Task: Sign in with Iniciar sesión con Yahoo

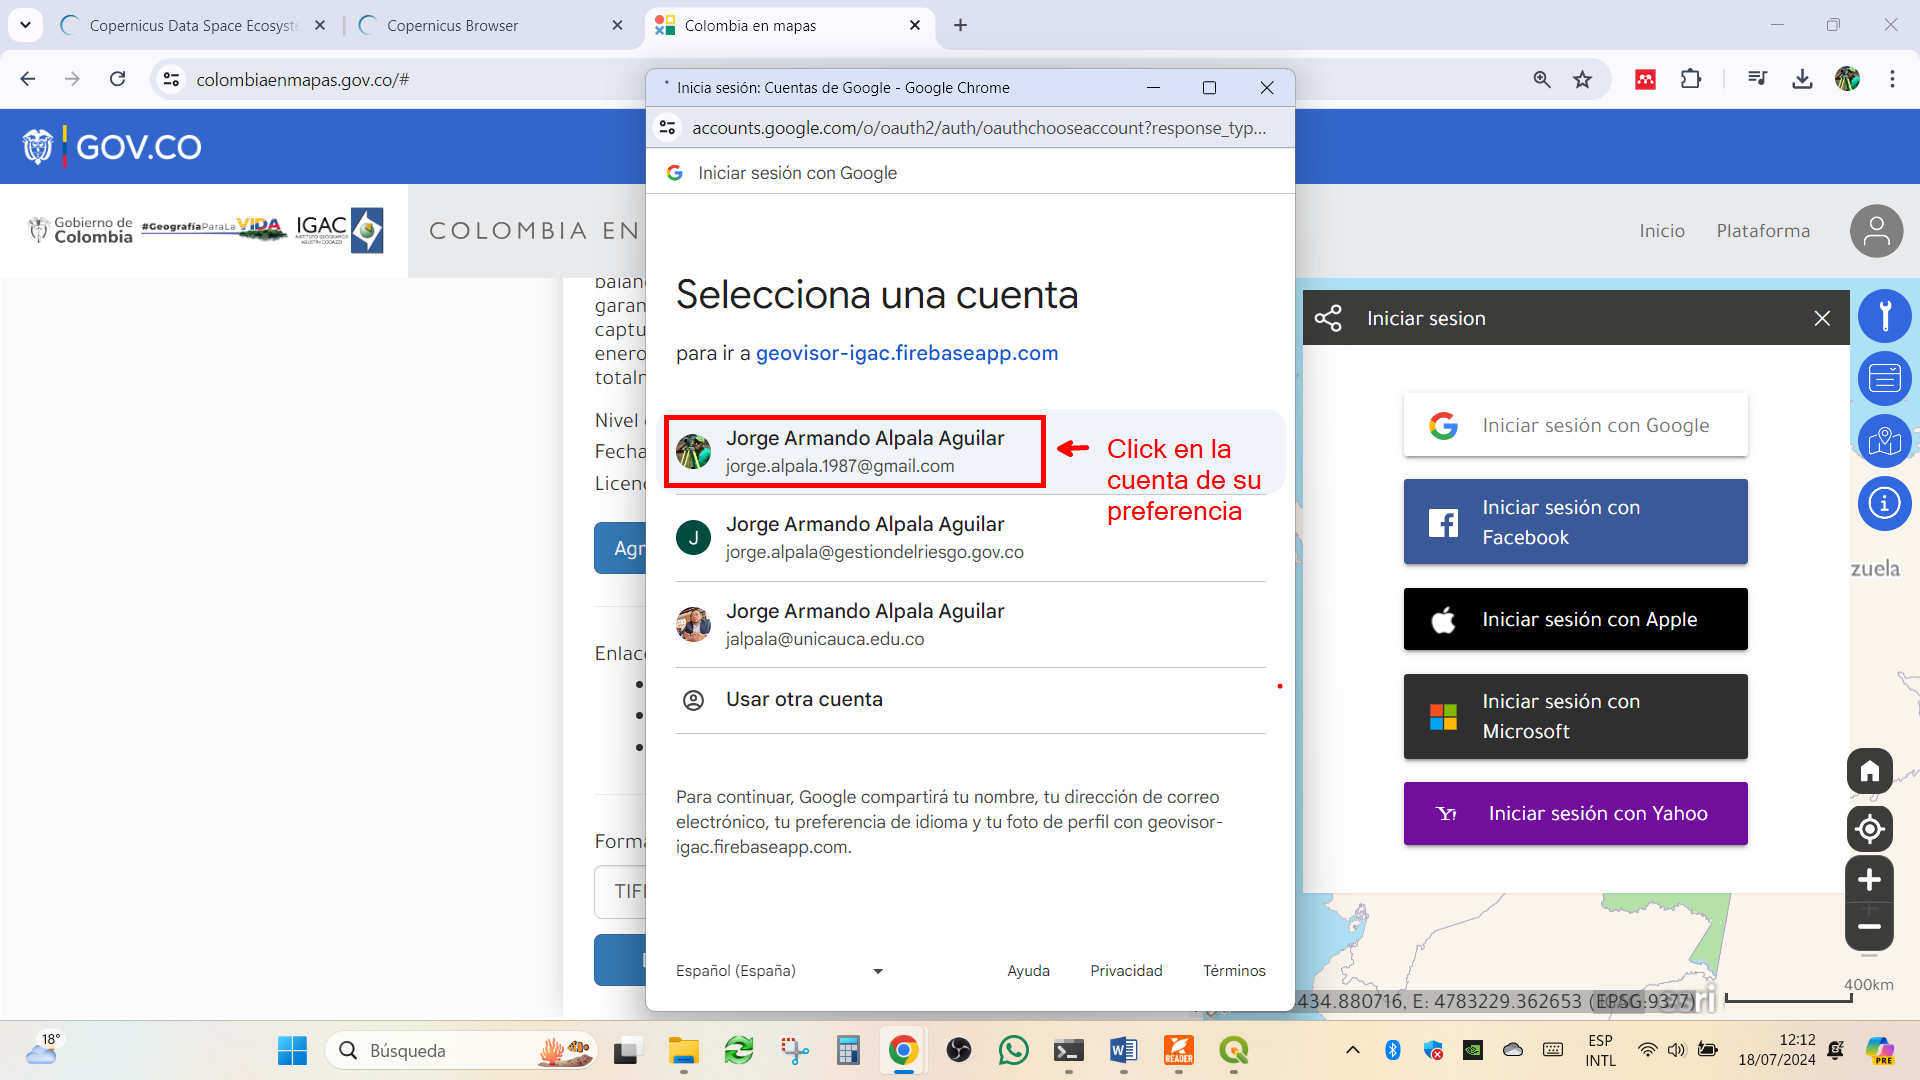Action: pyautogui.click(x=1575, y=814)
